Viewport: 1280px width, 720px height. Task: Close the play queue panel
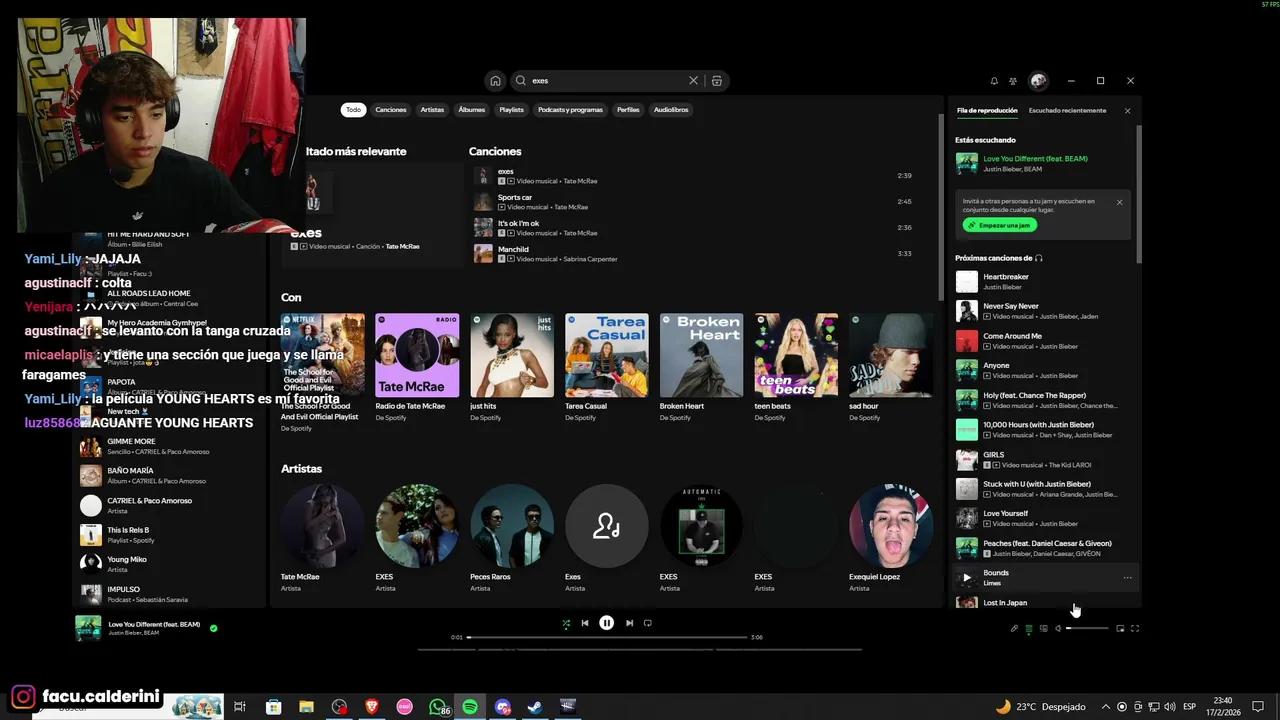click(1127, 111)
